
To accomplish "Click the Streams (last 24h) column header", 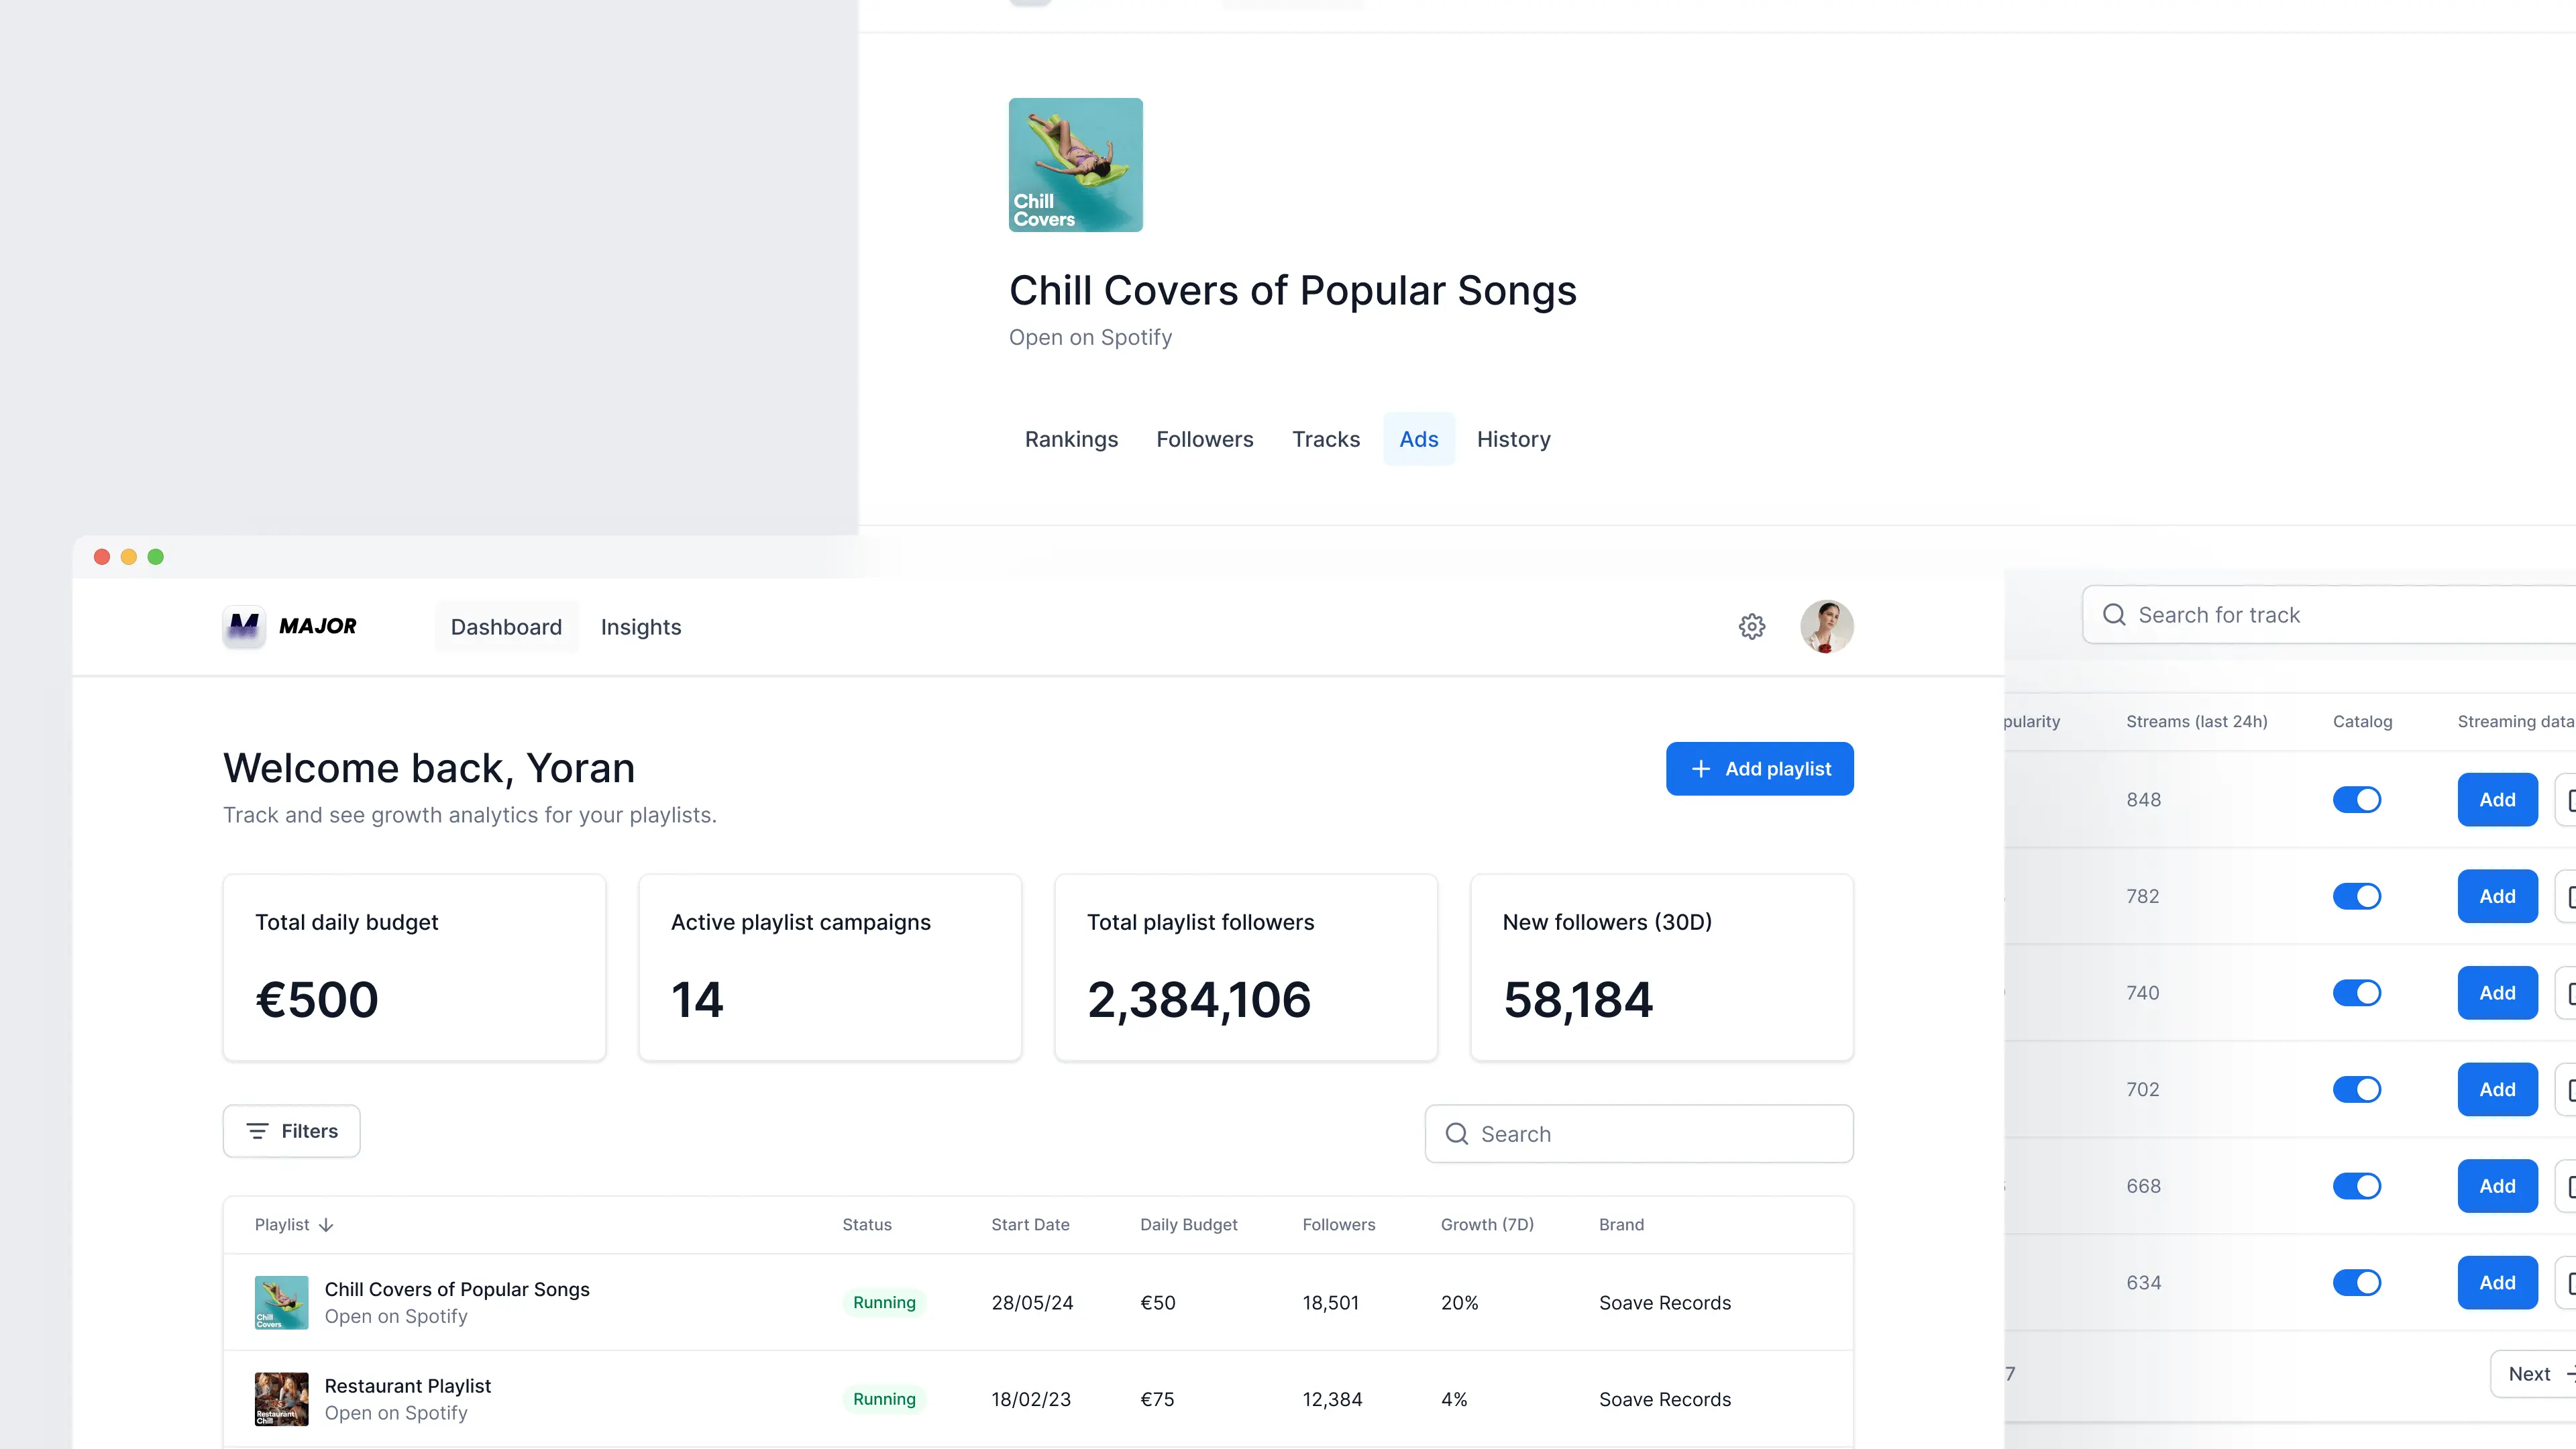I will (2197, 722).
